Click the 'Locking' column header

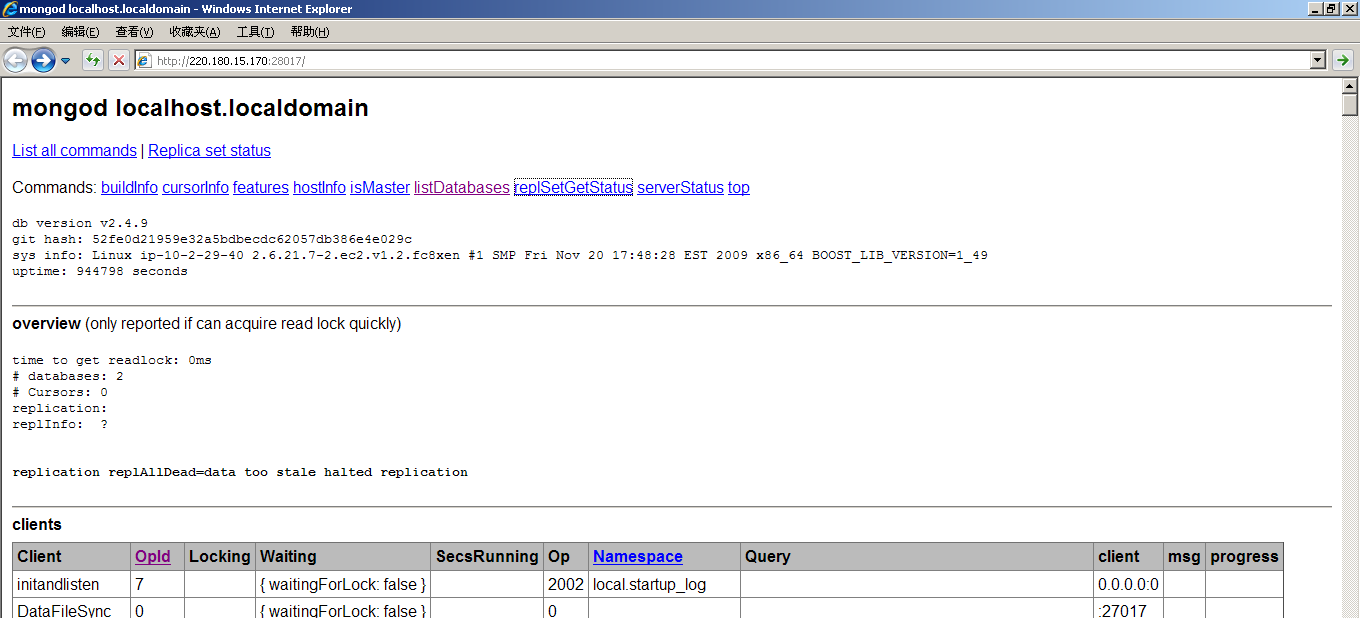pos(220,557)
